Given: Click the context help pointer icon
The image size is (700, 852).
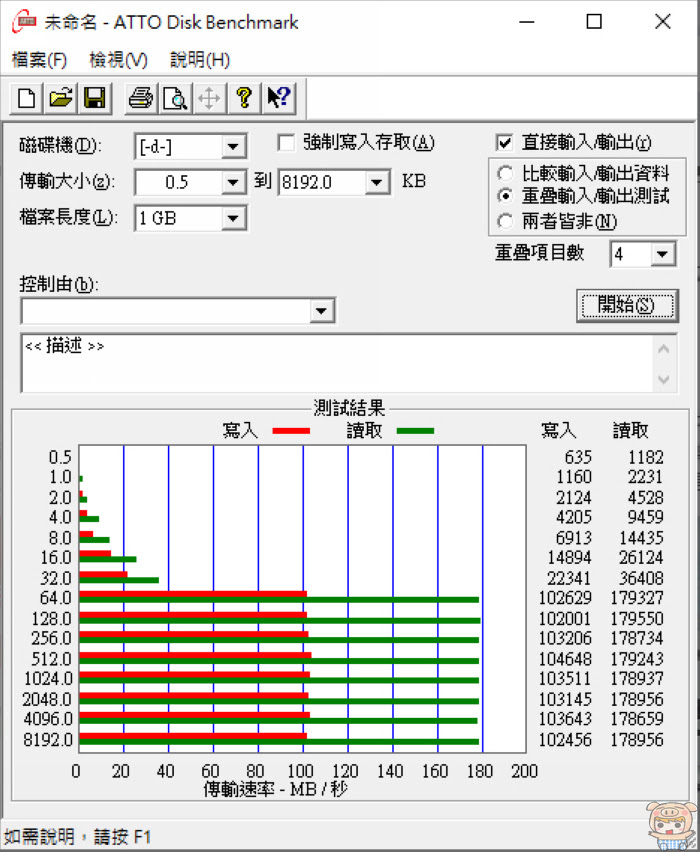Looking at the screenshot, I should 279,99.
